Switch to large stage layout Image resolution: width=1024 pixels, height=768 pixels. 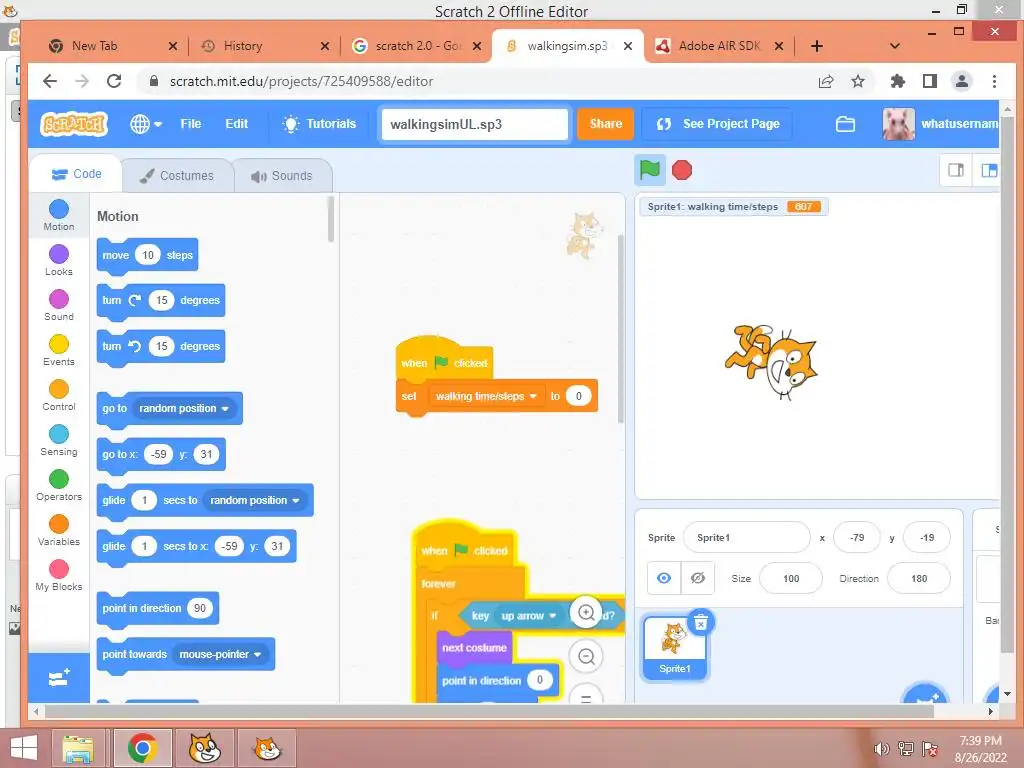tap(988, 170)
